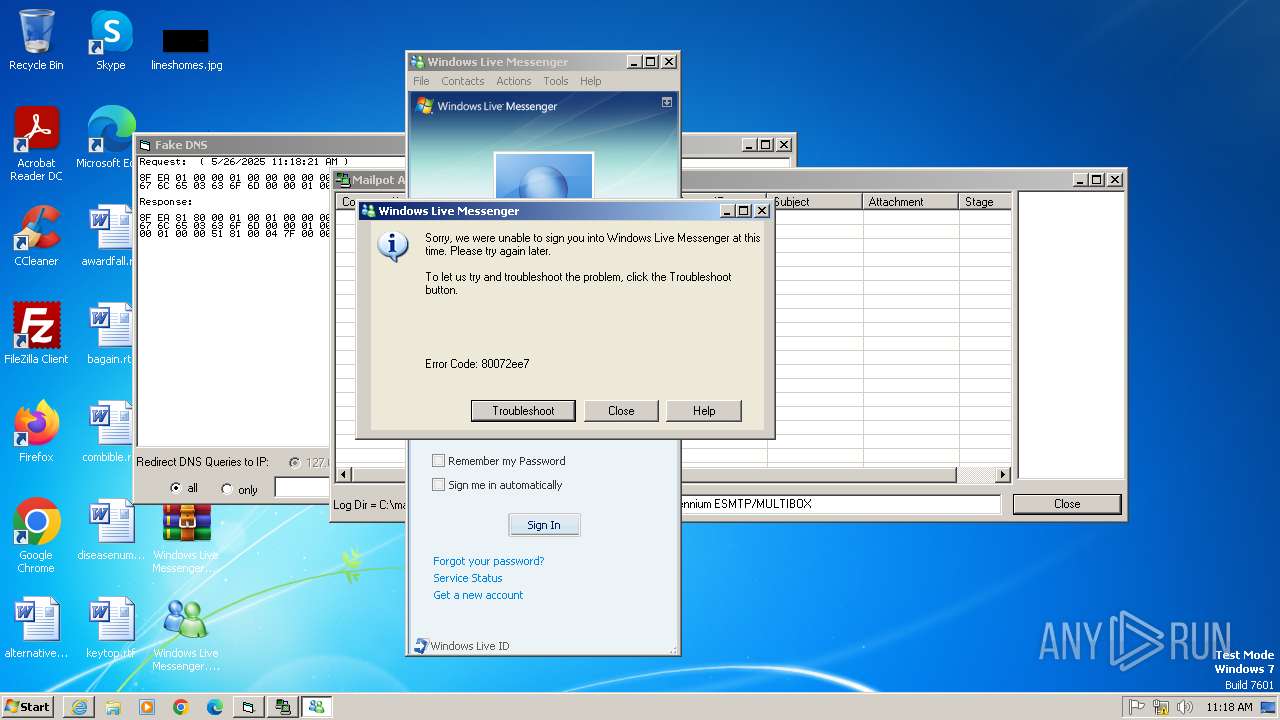This screenshot has width=1280, height=720.
Task: Click the Mailpot horizontal scrollbar right arrow
Action: coord(1003,474)
